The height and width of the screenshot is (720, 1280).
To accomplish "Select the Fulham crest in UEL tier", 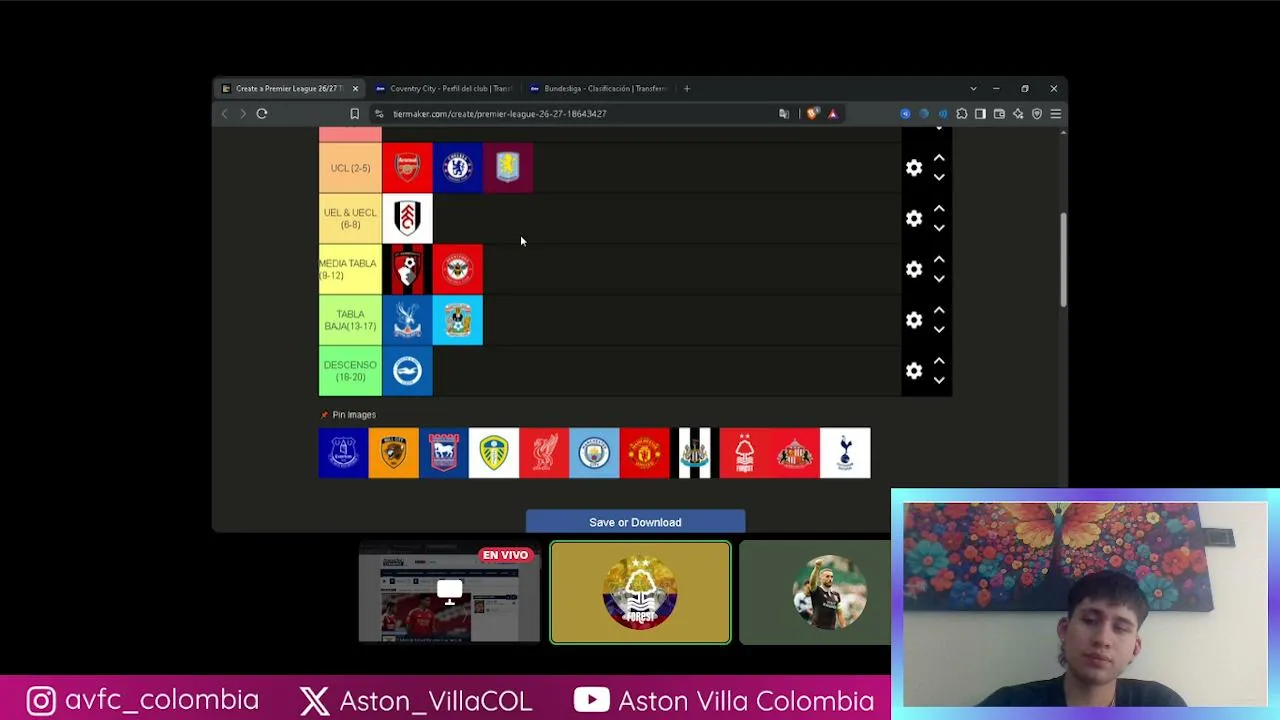I will 407,219.
